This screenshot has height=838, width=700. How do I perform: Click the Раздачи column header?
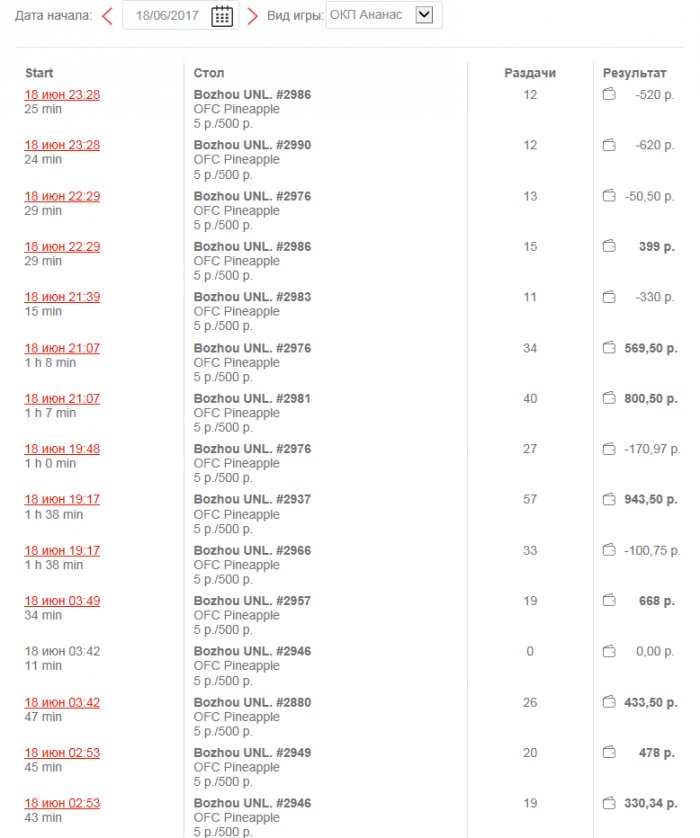[x=530, y=73]
